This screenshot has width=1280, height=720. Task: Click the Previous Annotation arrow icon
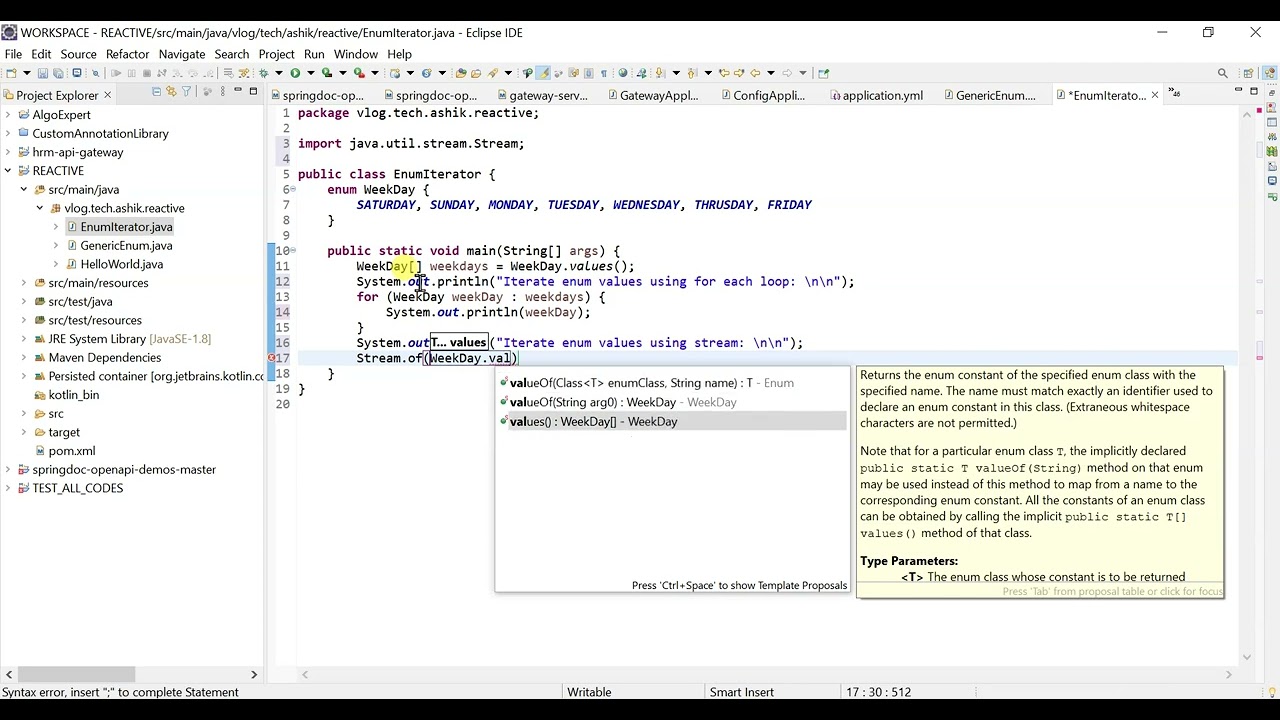(690, 73)
